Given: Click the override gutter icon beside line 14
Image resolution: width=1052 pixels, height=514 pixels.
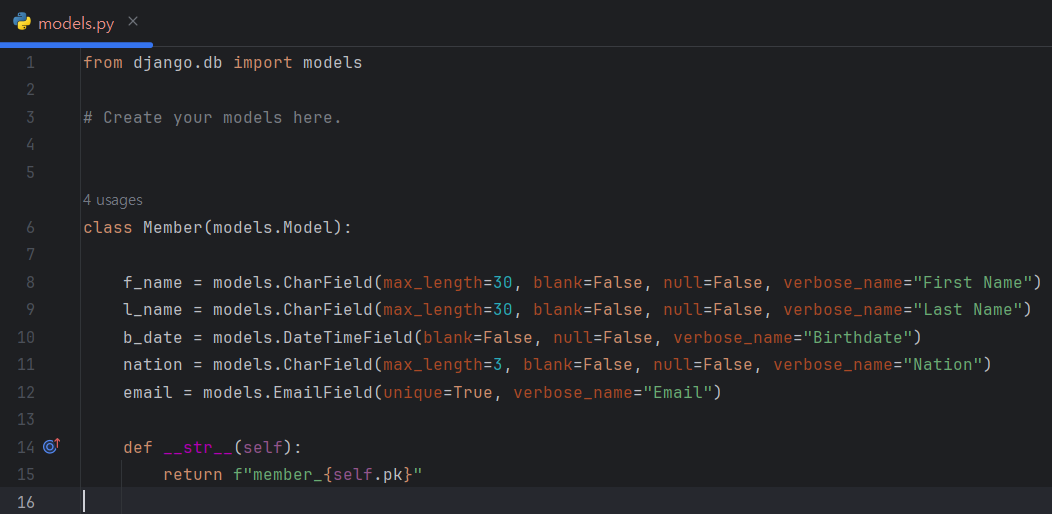Looking at the screenshot, I should coord(52,446).
